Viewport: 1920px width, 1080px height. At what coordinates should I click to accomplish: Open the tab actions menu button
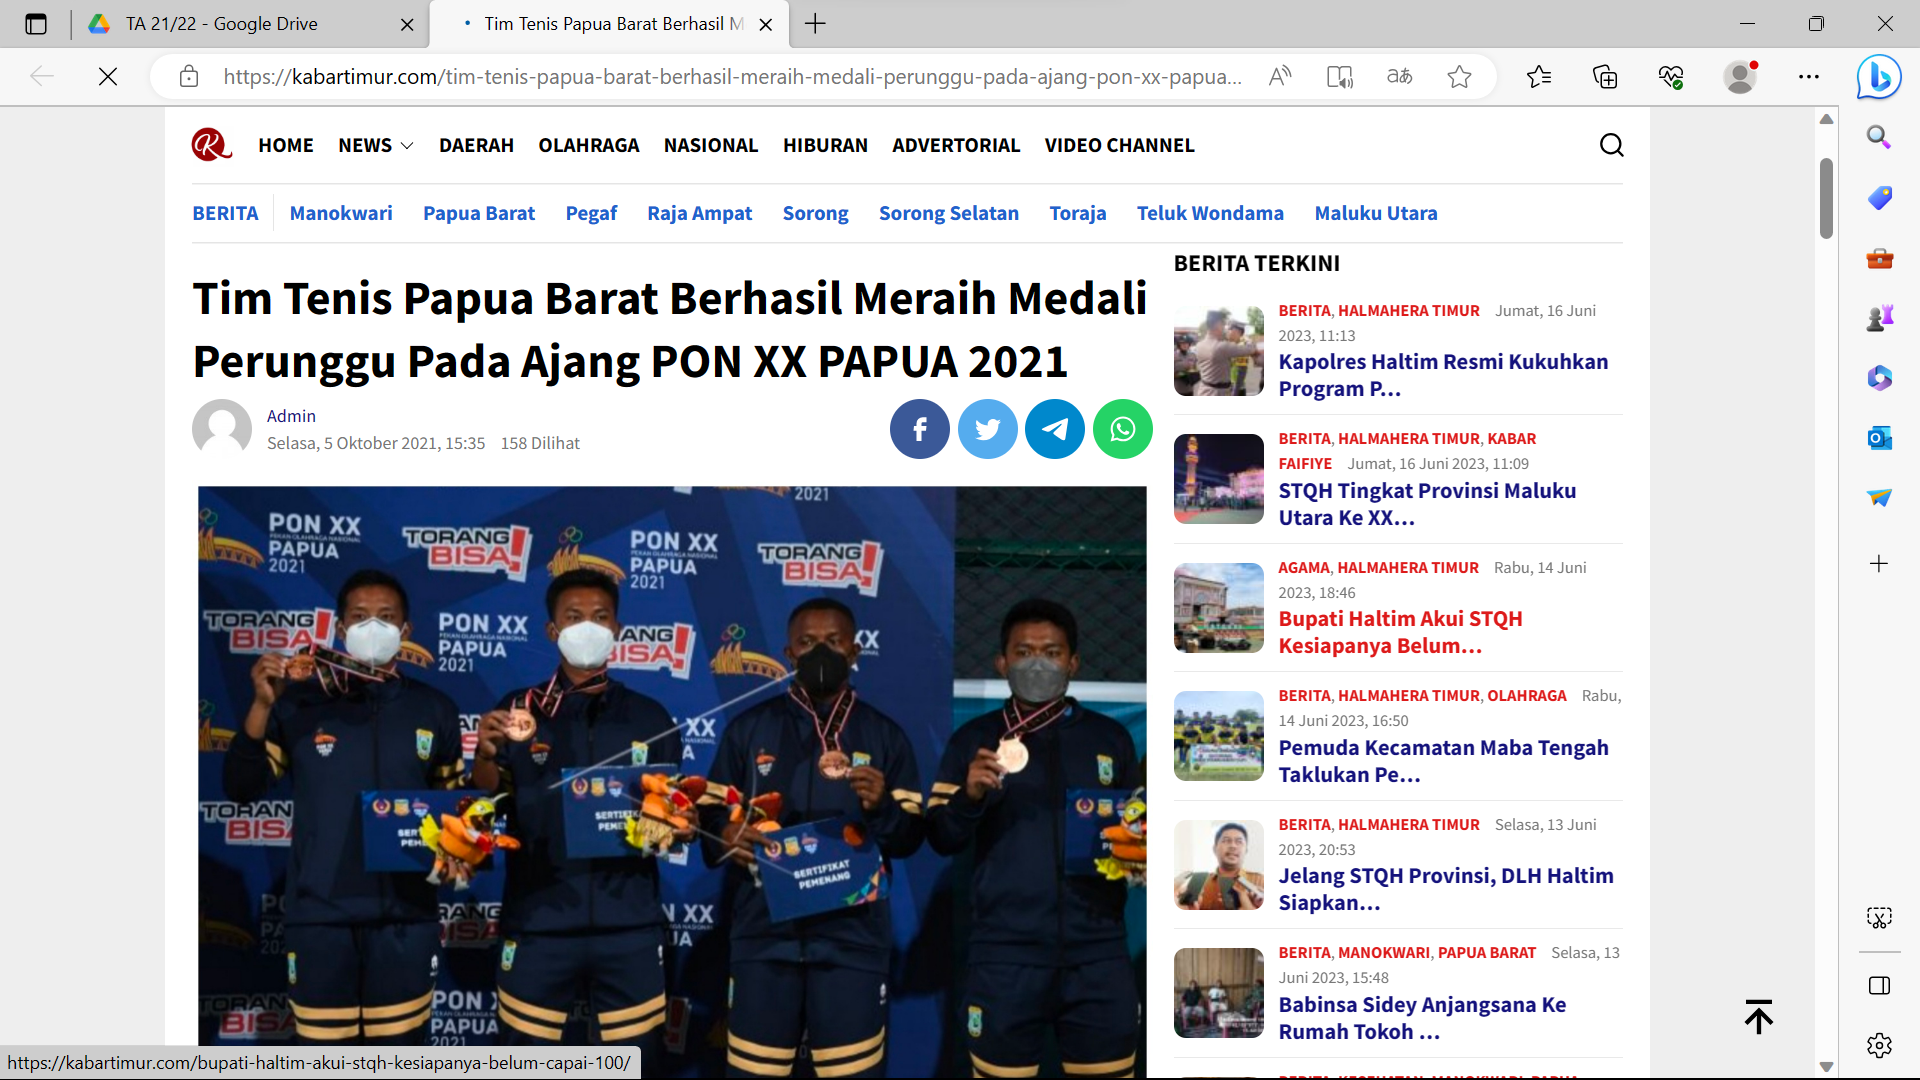(x=36, y=24)
